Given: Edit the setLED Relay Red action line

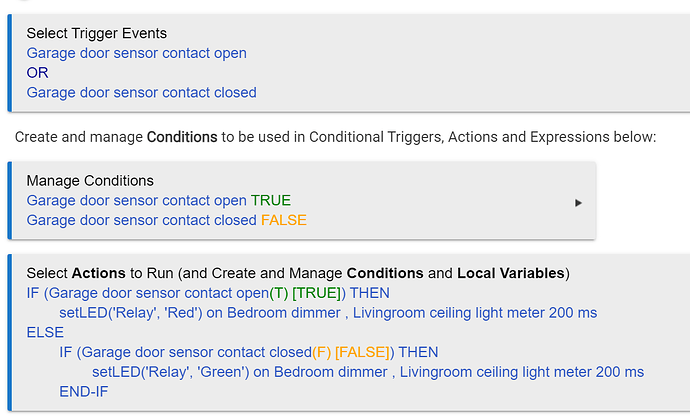Looking at the screenshot, I should click(328, 313).
